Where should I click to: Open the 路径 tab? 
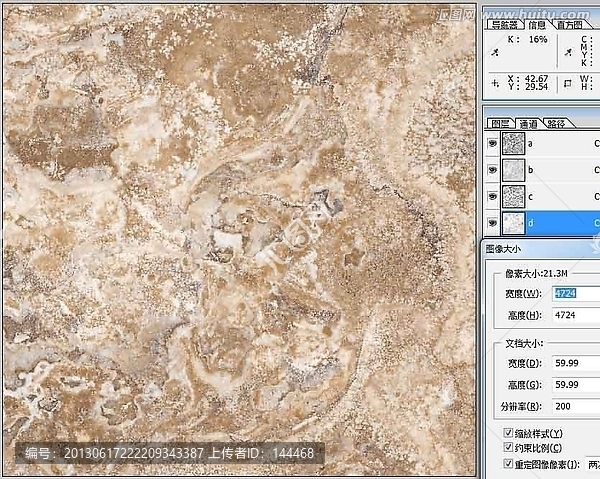tap(557, 124)
